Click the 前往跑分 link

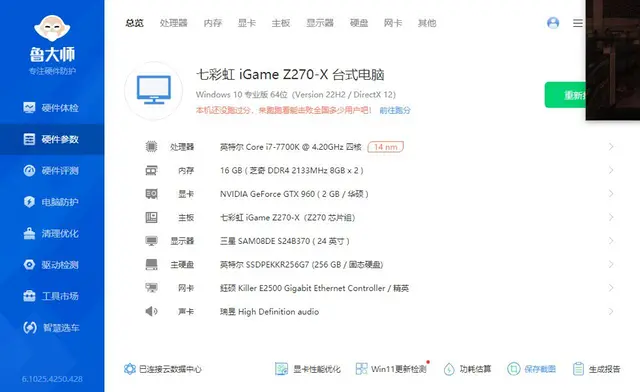point(395,110)
